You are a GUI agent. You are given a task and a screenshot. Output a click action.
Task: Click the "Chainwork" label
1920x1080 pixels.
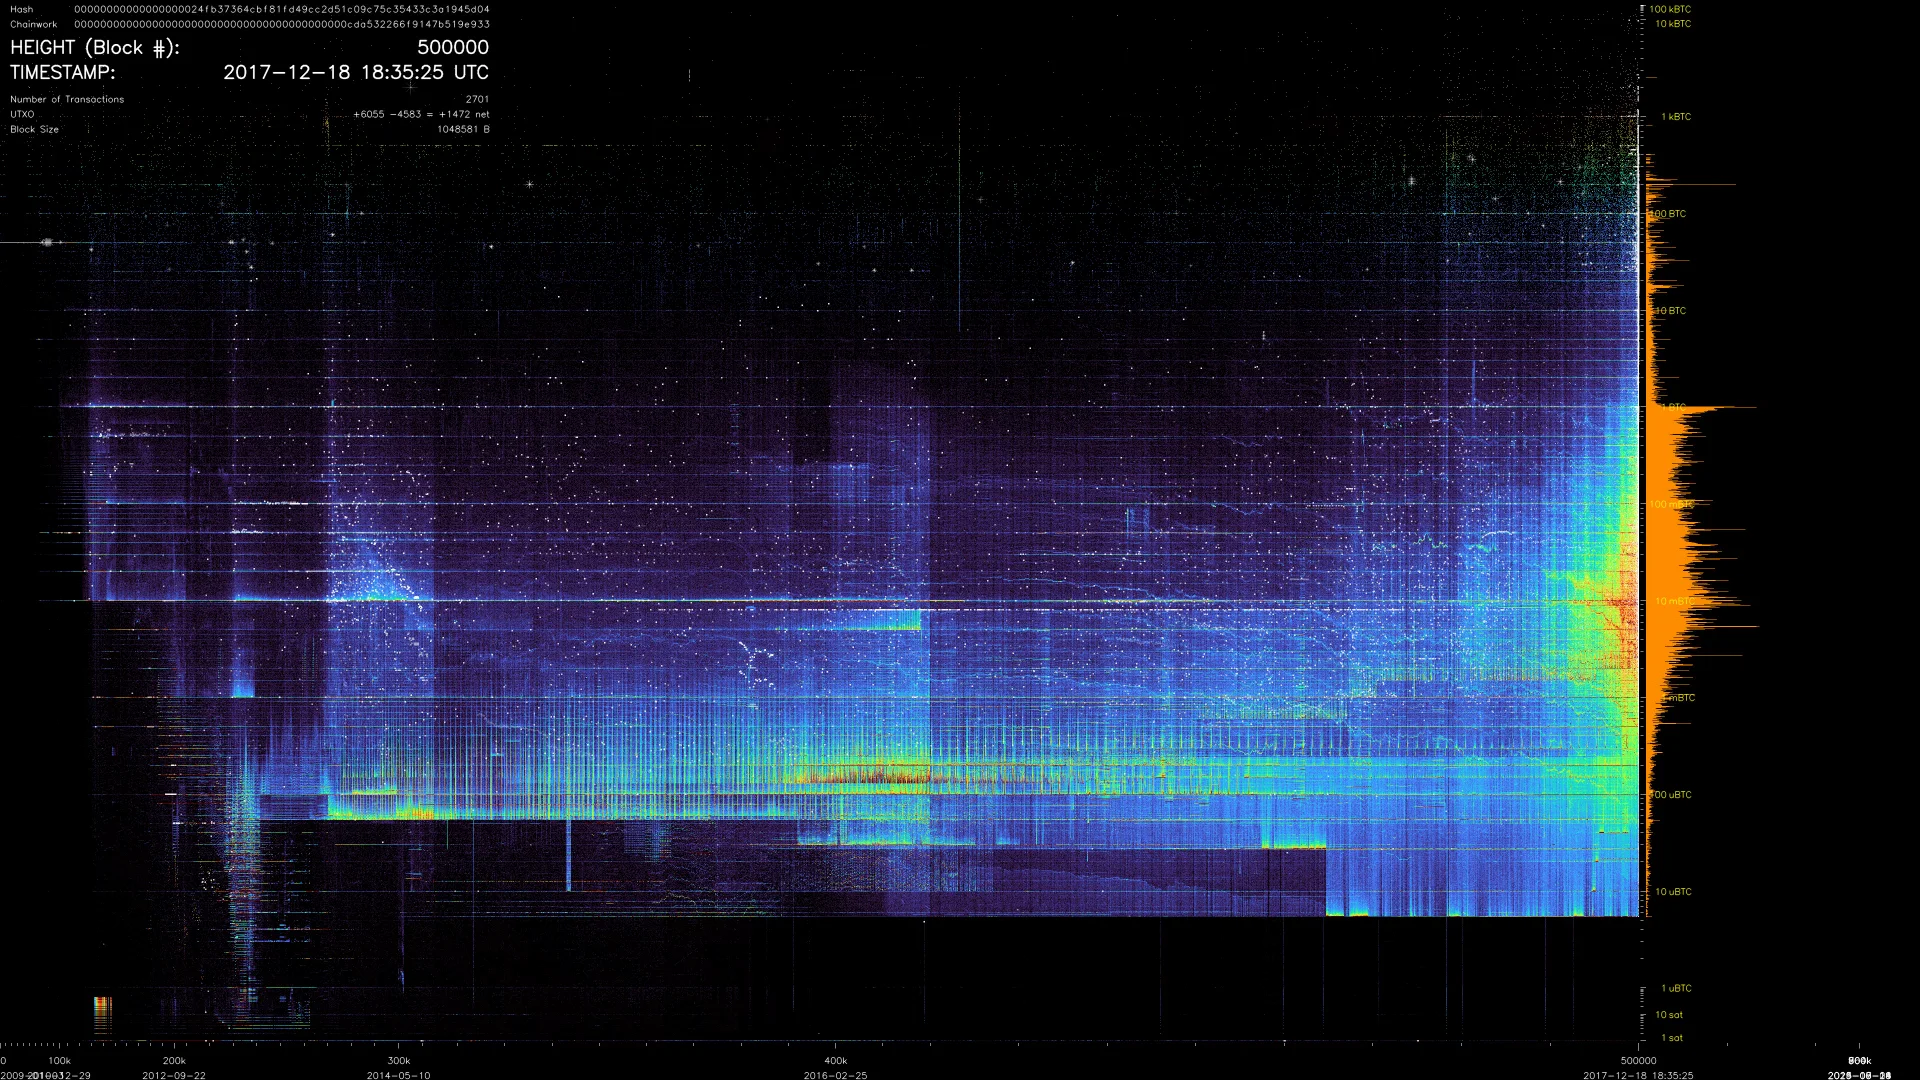click(34, 24)
